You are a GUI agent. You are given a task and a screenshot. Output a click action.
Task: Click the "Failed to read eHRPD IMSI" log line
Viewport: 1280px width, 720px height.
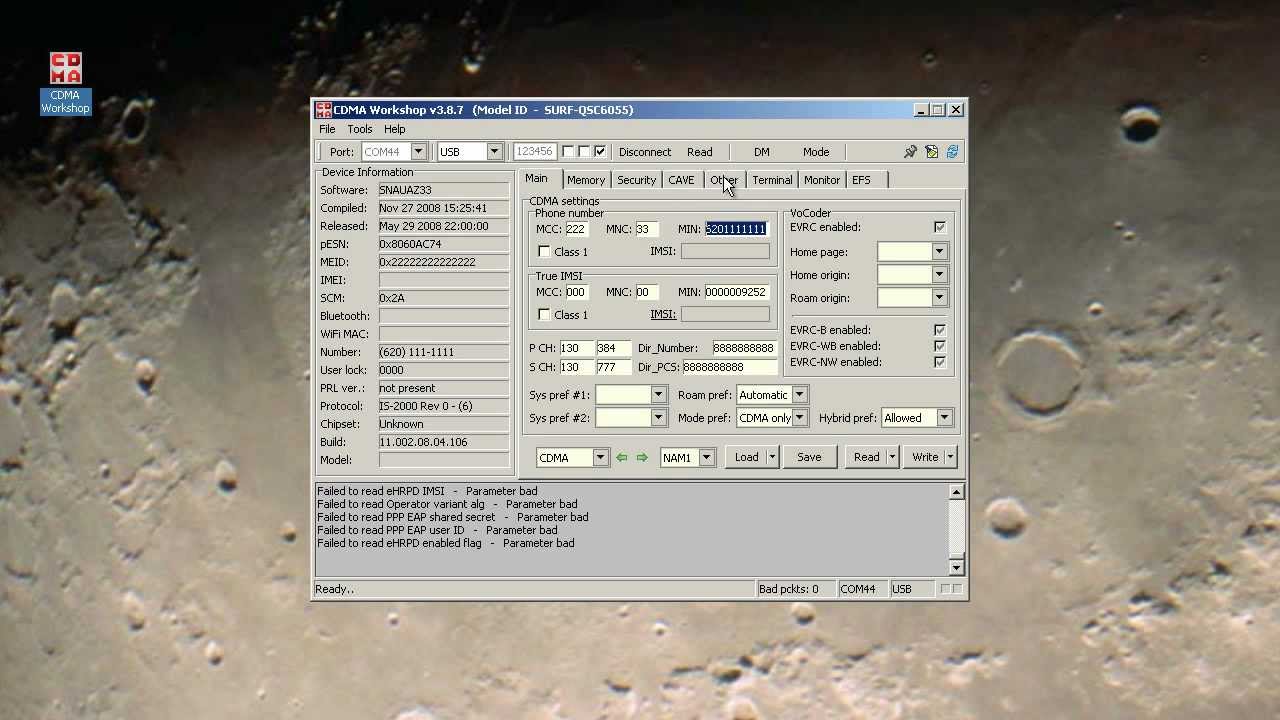pyautogui.click(x=427, y=491)
